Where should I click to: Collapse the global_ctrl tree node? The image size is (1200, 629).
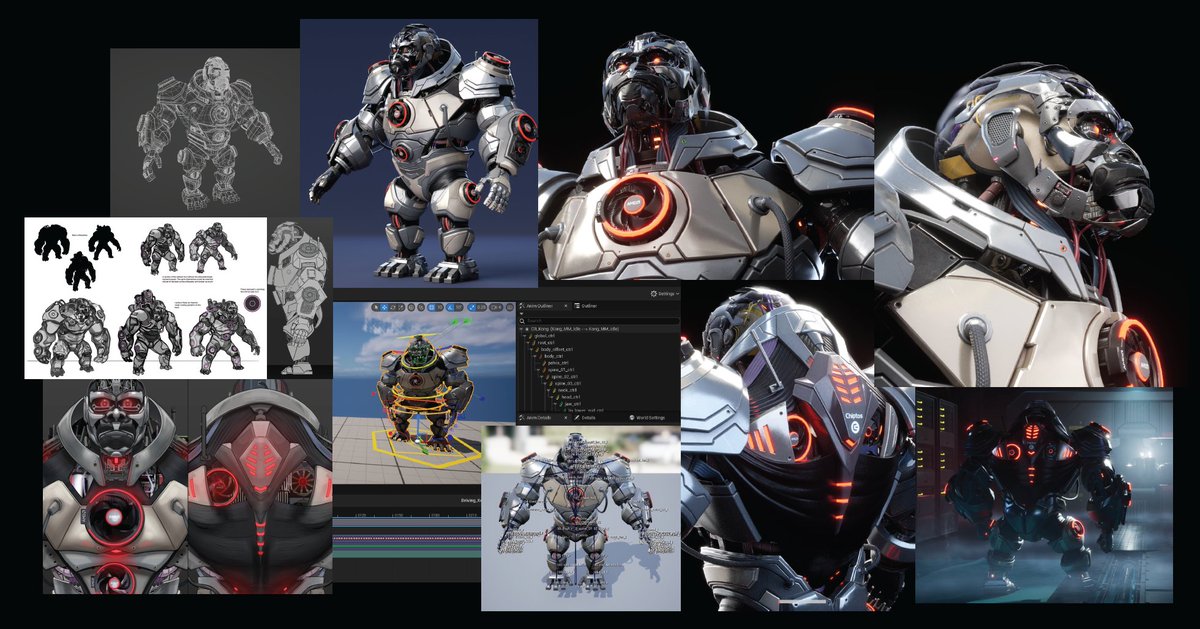[x=525, y=336]
